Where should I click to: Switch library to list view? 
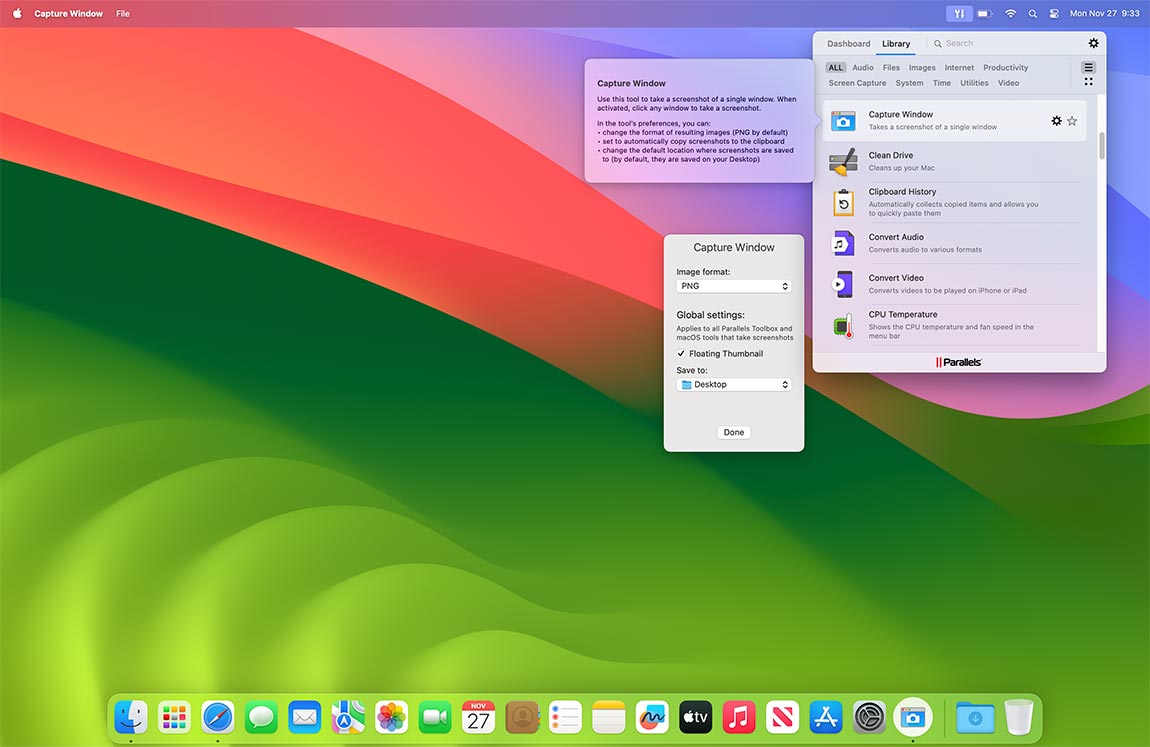(x=1088, y=67)
